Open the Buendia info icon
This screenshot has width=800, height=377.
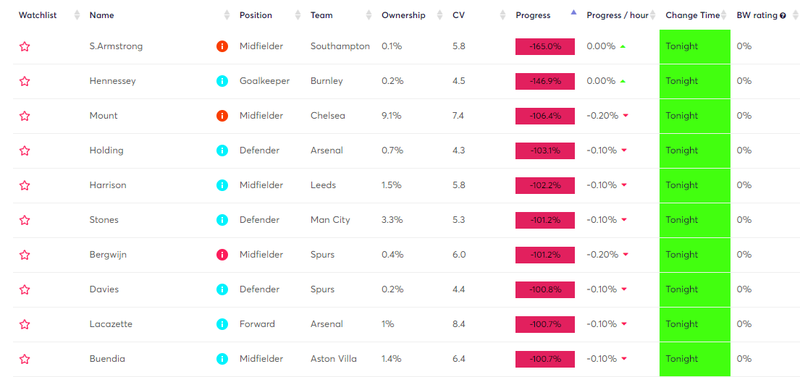click(x=222, y=359)
